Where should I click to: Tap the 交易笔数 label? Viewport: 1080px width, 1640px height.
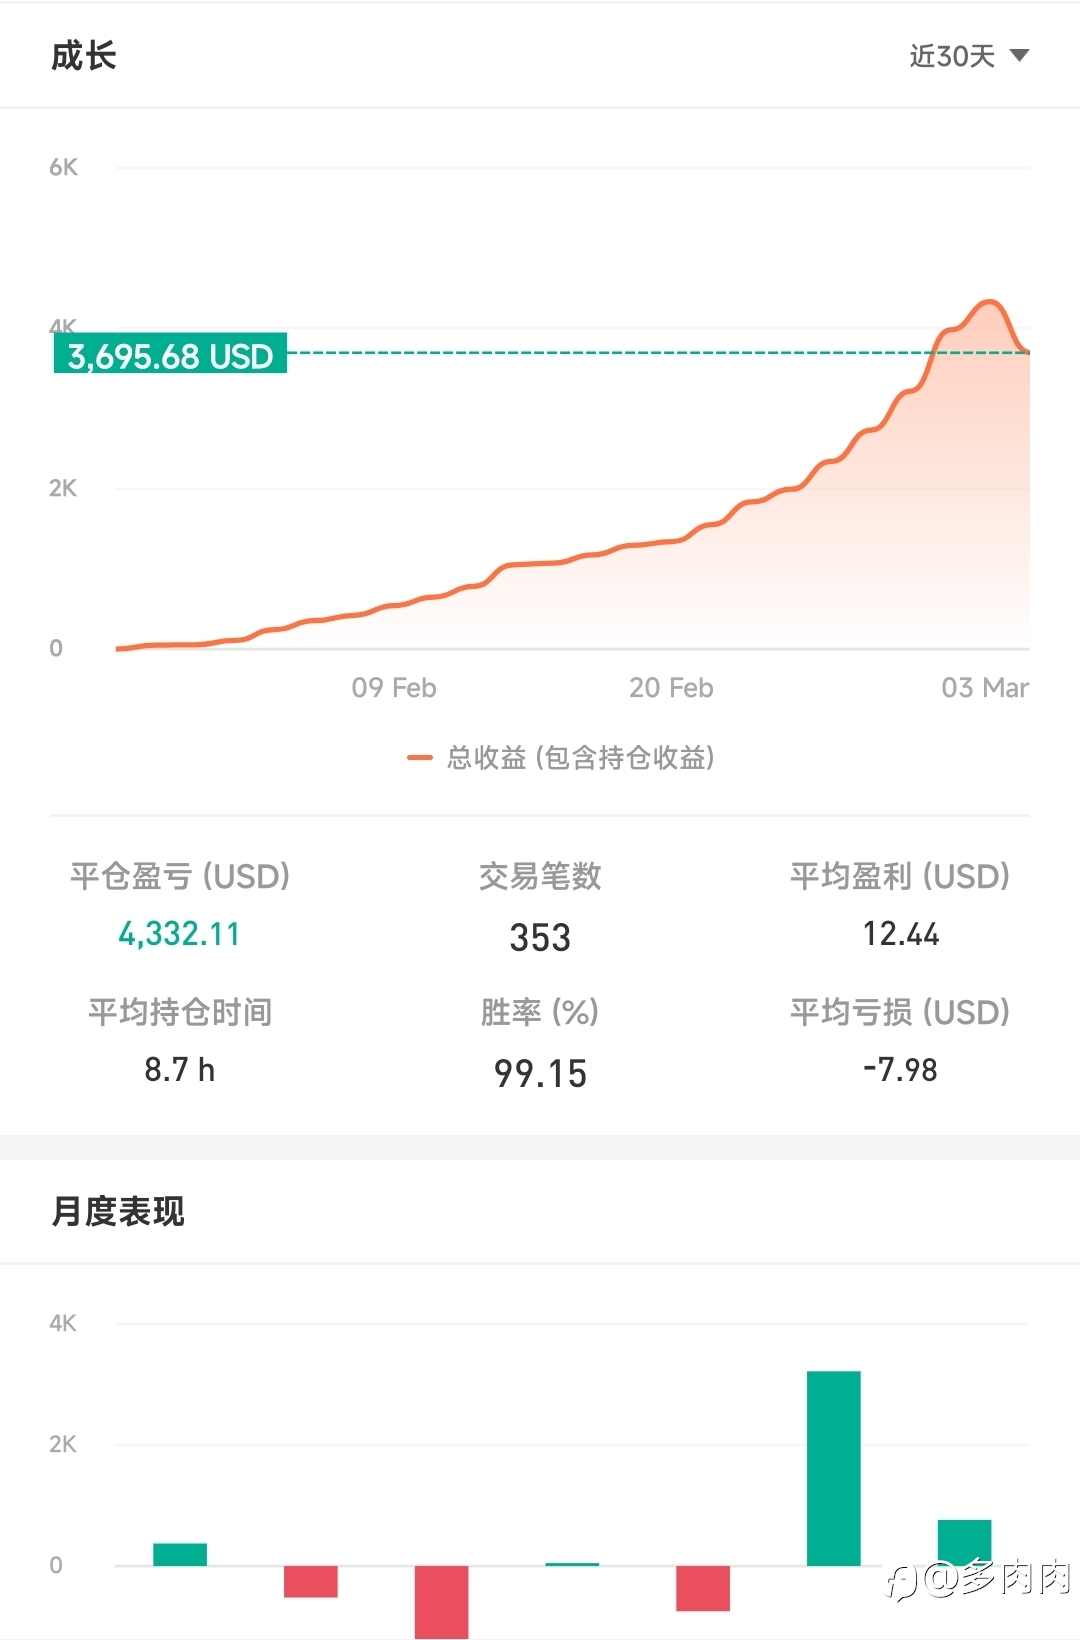(x=540, y=876)
